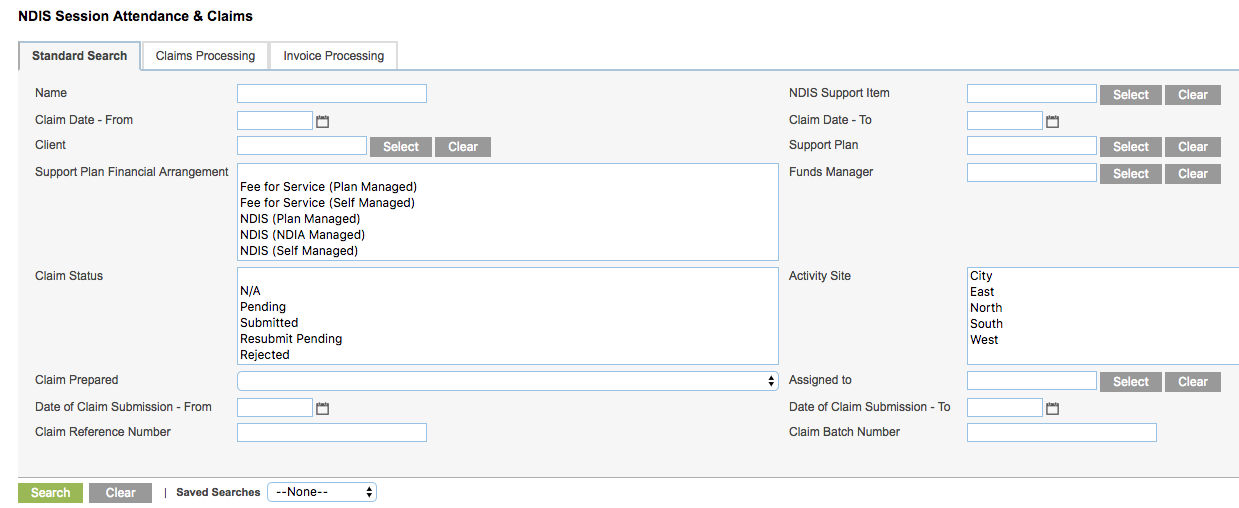Run the green Search button
The width and height of the screenshot is (1239, 508).
(51, 493)
